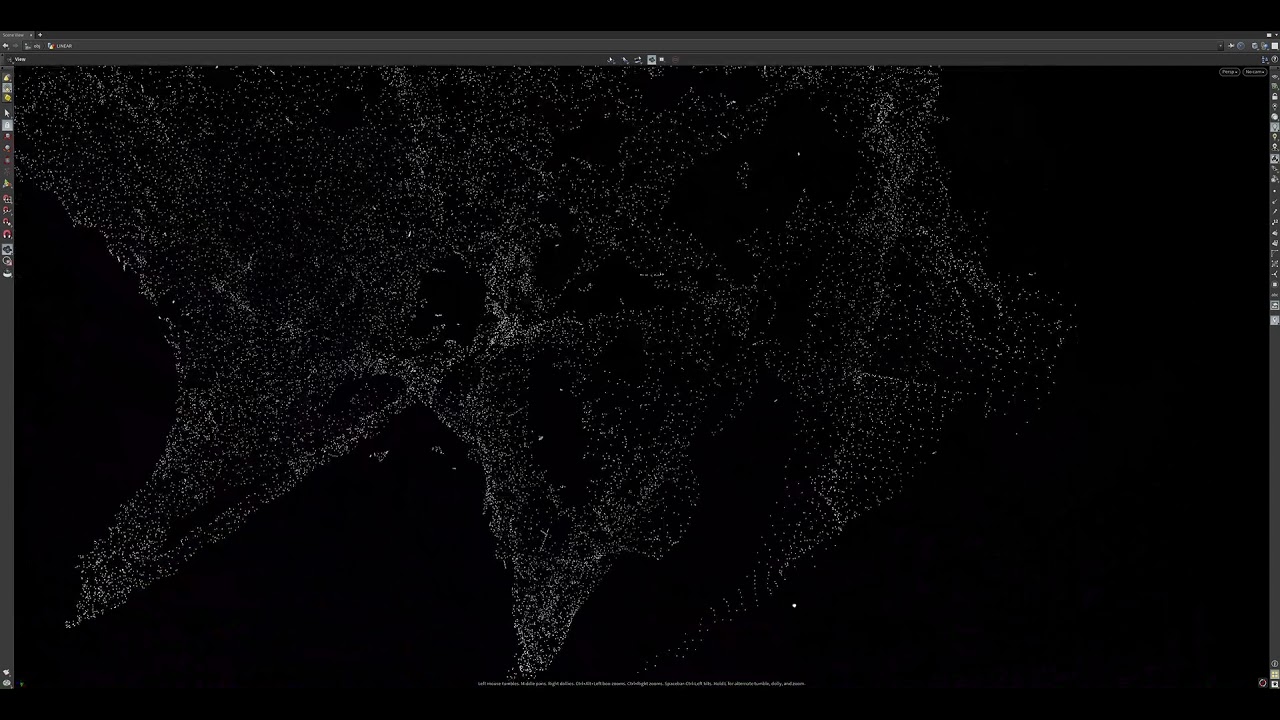Image resolution: width=1280 pixels, height=720 pixels.
Task: Toggle display point numbers icon
Action: tap(1275, 221)
